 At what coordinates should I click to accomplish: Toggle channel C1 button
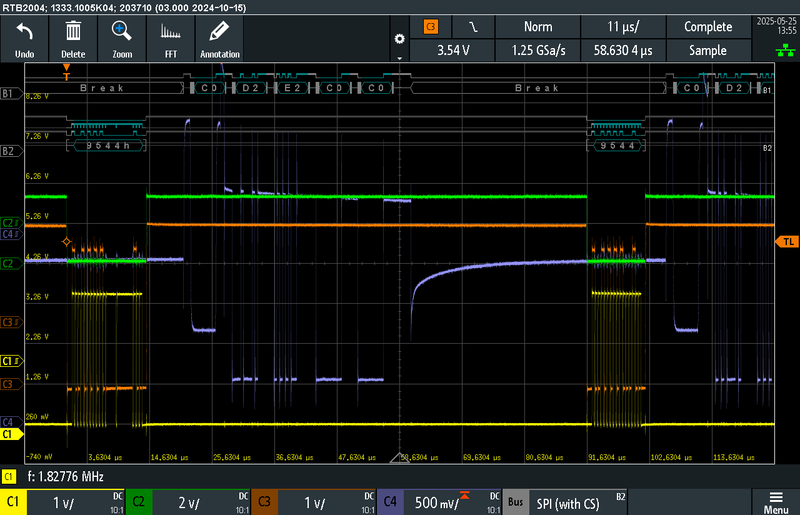(13, 502)
